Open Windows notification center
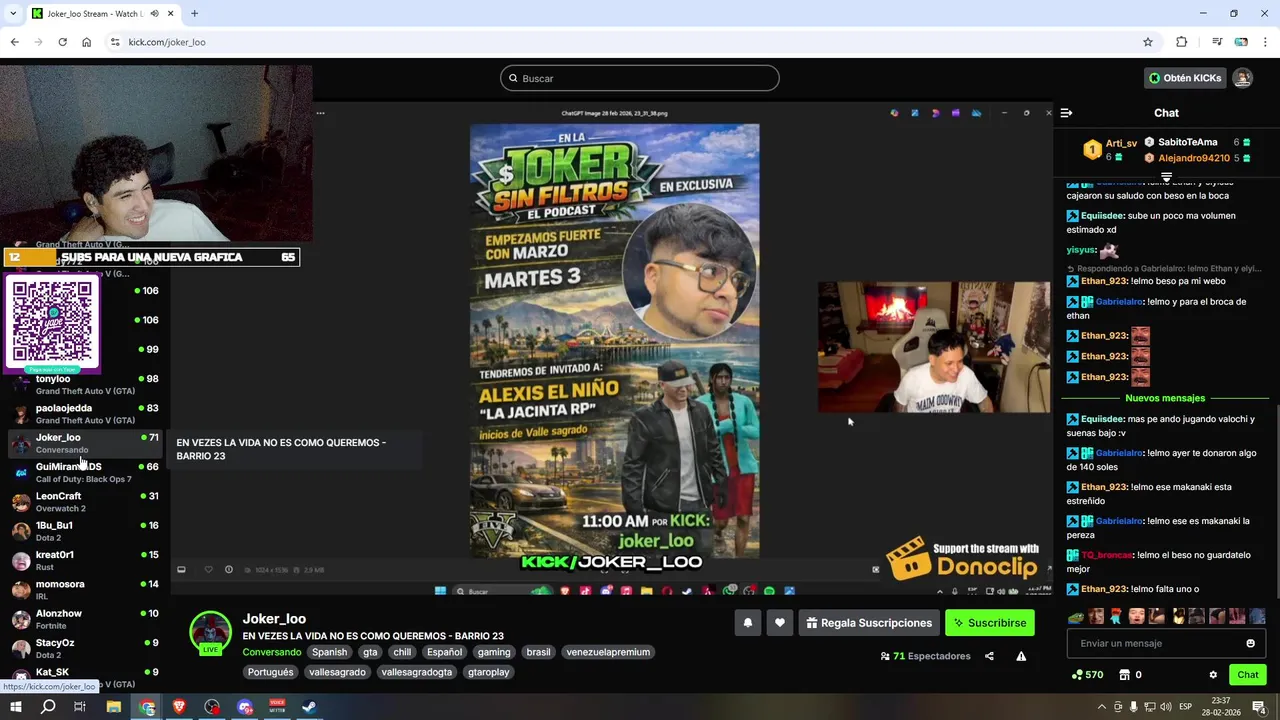1280x720 pixels. (1262, 707)
